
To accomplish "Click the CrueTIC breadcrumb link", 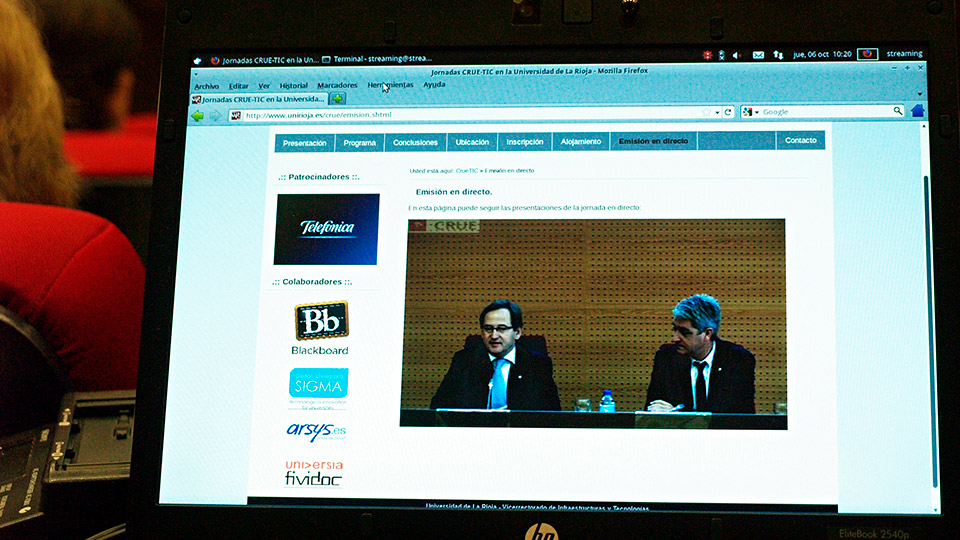I will 467,171.
